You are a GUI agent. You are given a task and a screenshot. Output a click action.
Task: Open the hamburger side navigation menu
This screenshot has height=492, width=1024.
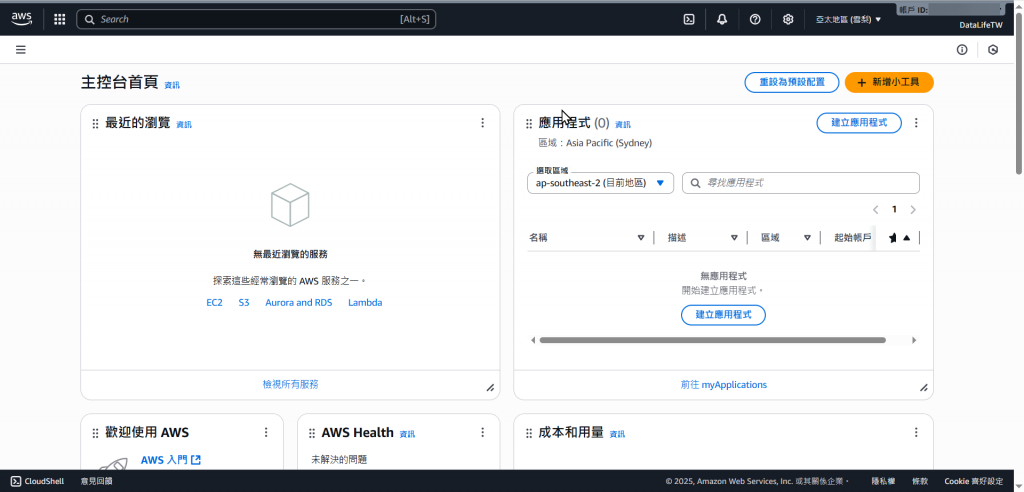pyautogui.click(x=21, y=50)
